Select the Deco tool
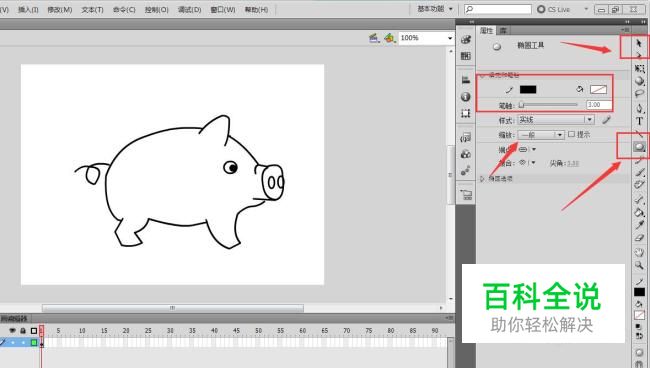The image size is (650, 368). click(x=639, y=185)
